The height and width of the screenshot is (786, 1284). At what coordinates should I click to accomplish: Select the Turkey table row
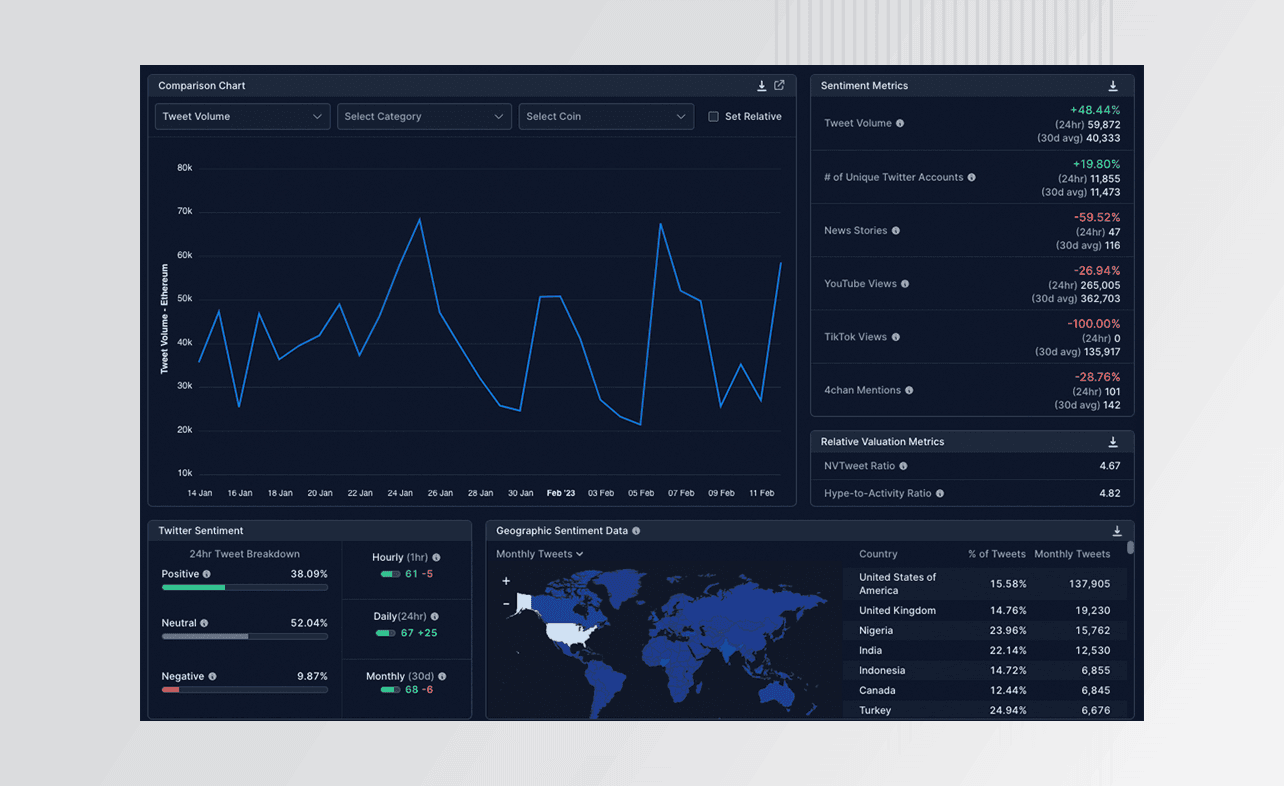pyautogui.click(x=985, y=711)
